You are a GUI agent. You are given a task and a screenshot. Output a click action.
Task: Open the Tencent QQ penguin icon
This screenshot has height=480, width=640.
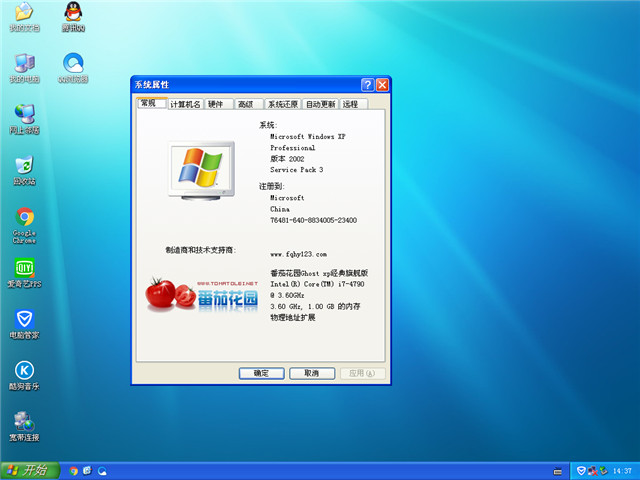pos(73,16)
